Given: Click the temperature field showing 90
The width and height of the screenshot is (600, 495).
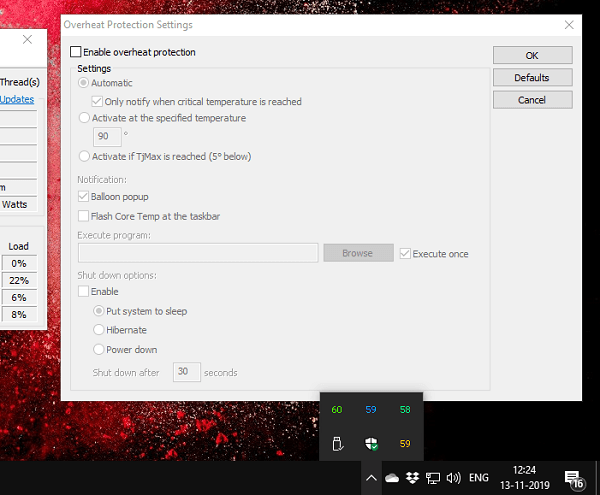Looking at the screenshot, I should click(107, 137).
